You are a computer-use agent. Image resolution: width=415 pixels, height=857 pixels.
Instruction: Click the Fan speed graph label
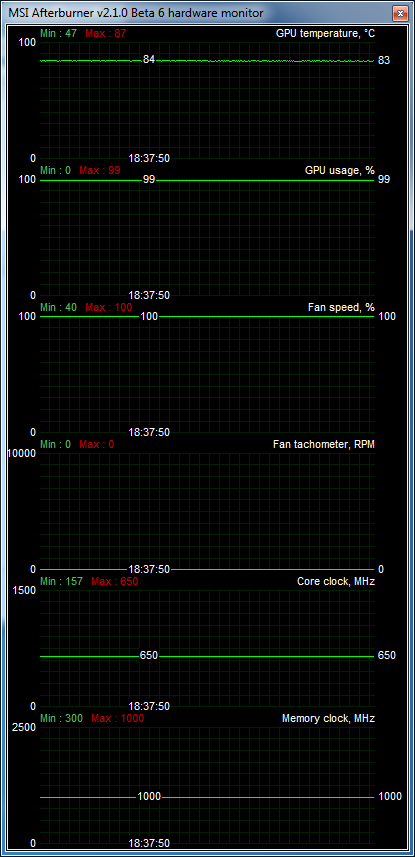pyautogui.click(x=341, y=307)
